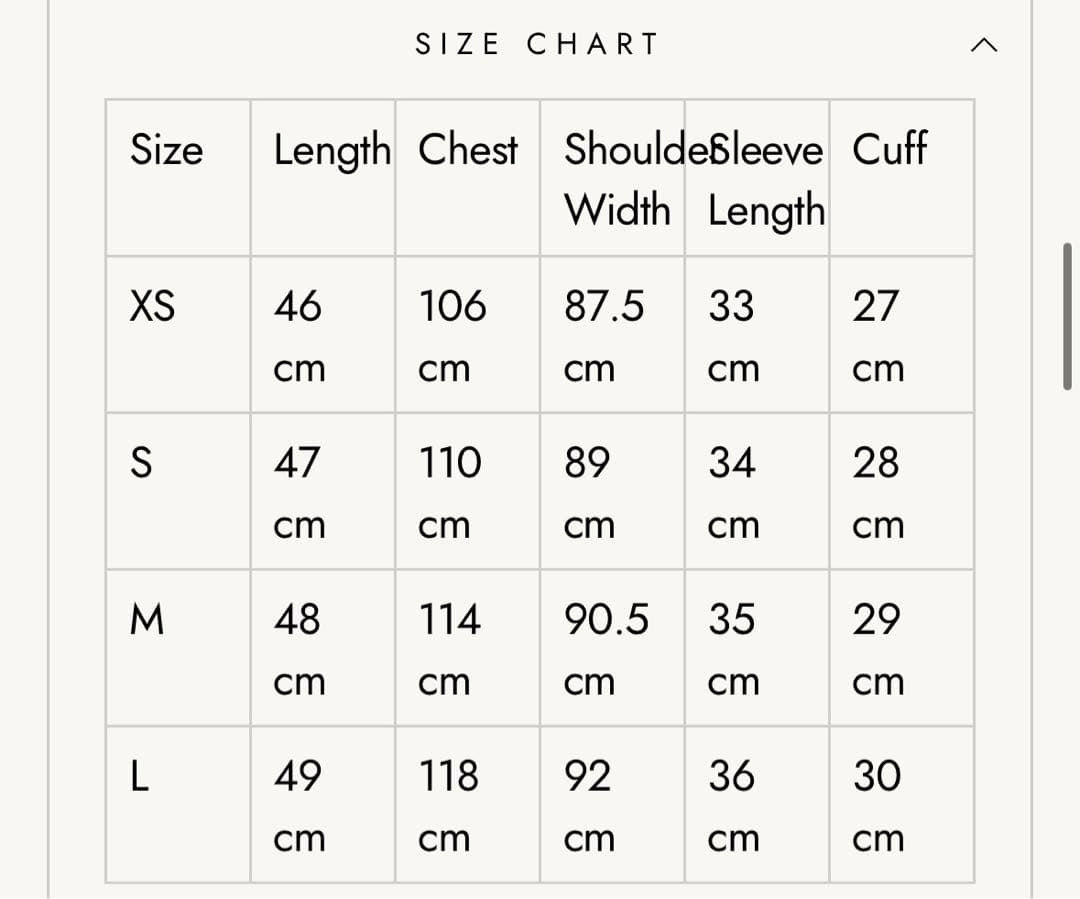This screenshot has width=1080, height=899.
Task: Click the Sleeve Length column header
Action: (766, 179)
